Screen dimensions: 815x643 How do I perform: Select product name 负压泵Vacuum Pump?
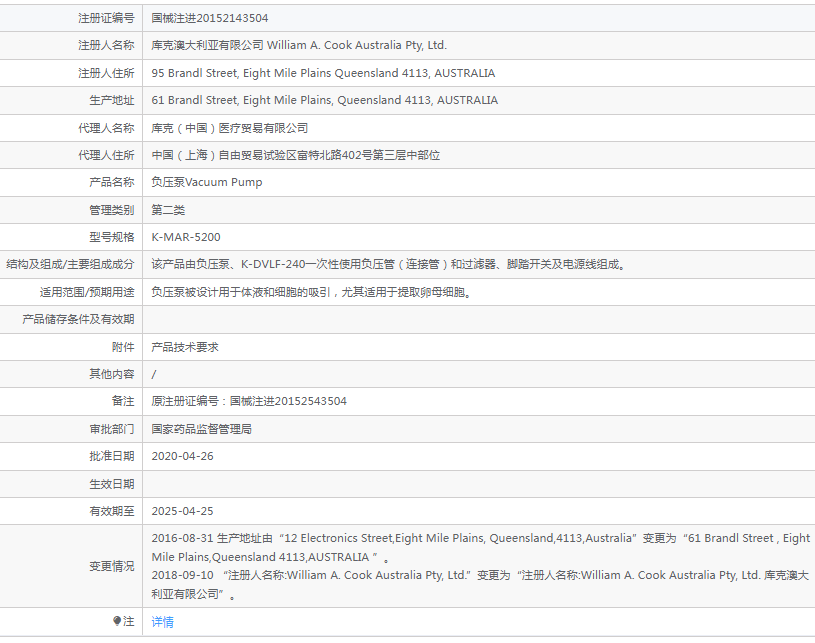pos(206,182)
